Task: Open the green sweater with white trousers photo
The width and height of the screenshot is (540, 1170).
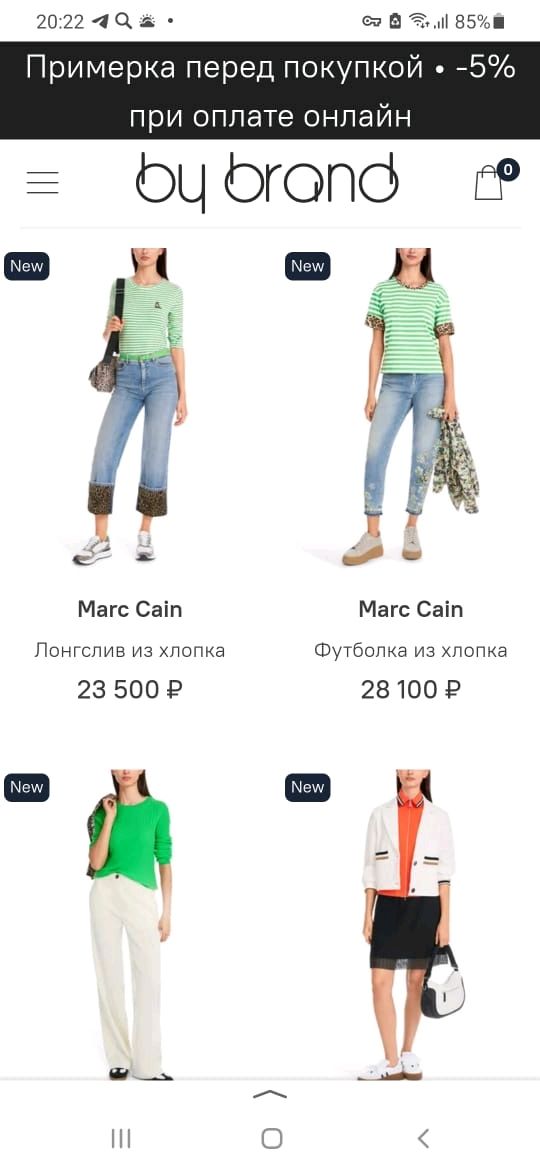Action: click(x=132, y=925)
